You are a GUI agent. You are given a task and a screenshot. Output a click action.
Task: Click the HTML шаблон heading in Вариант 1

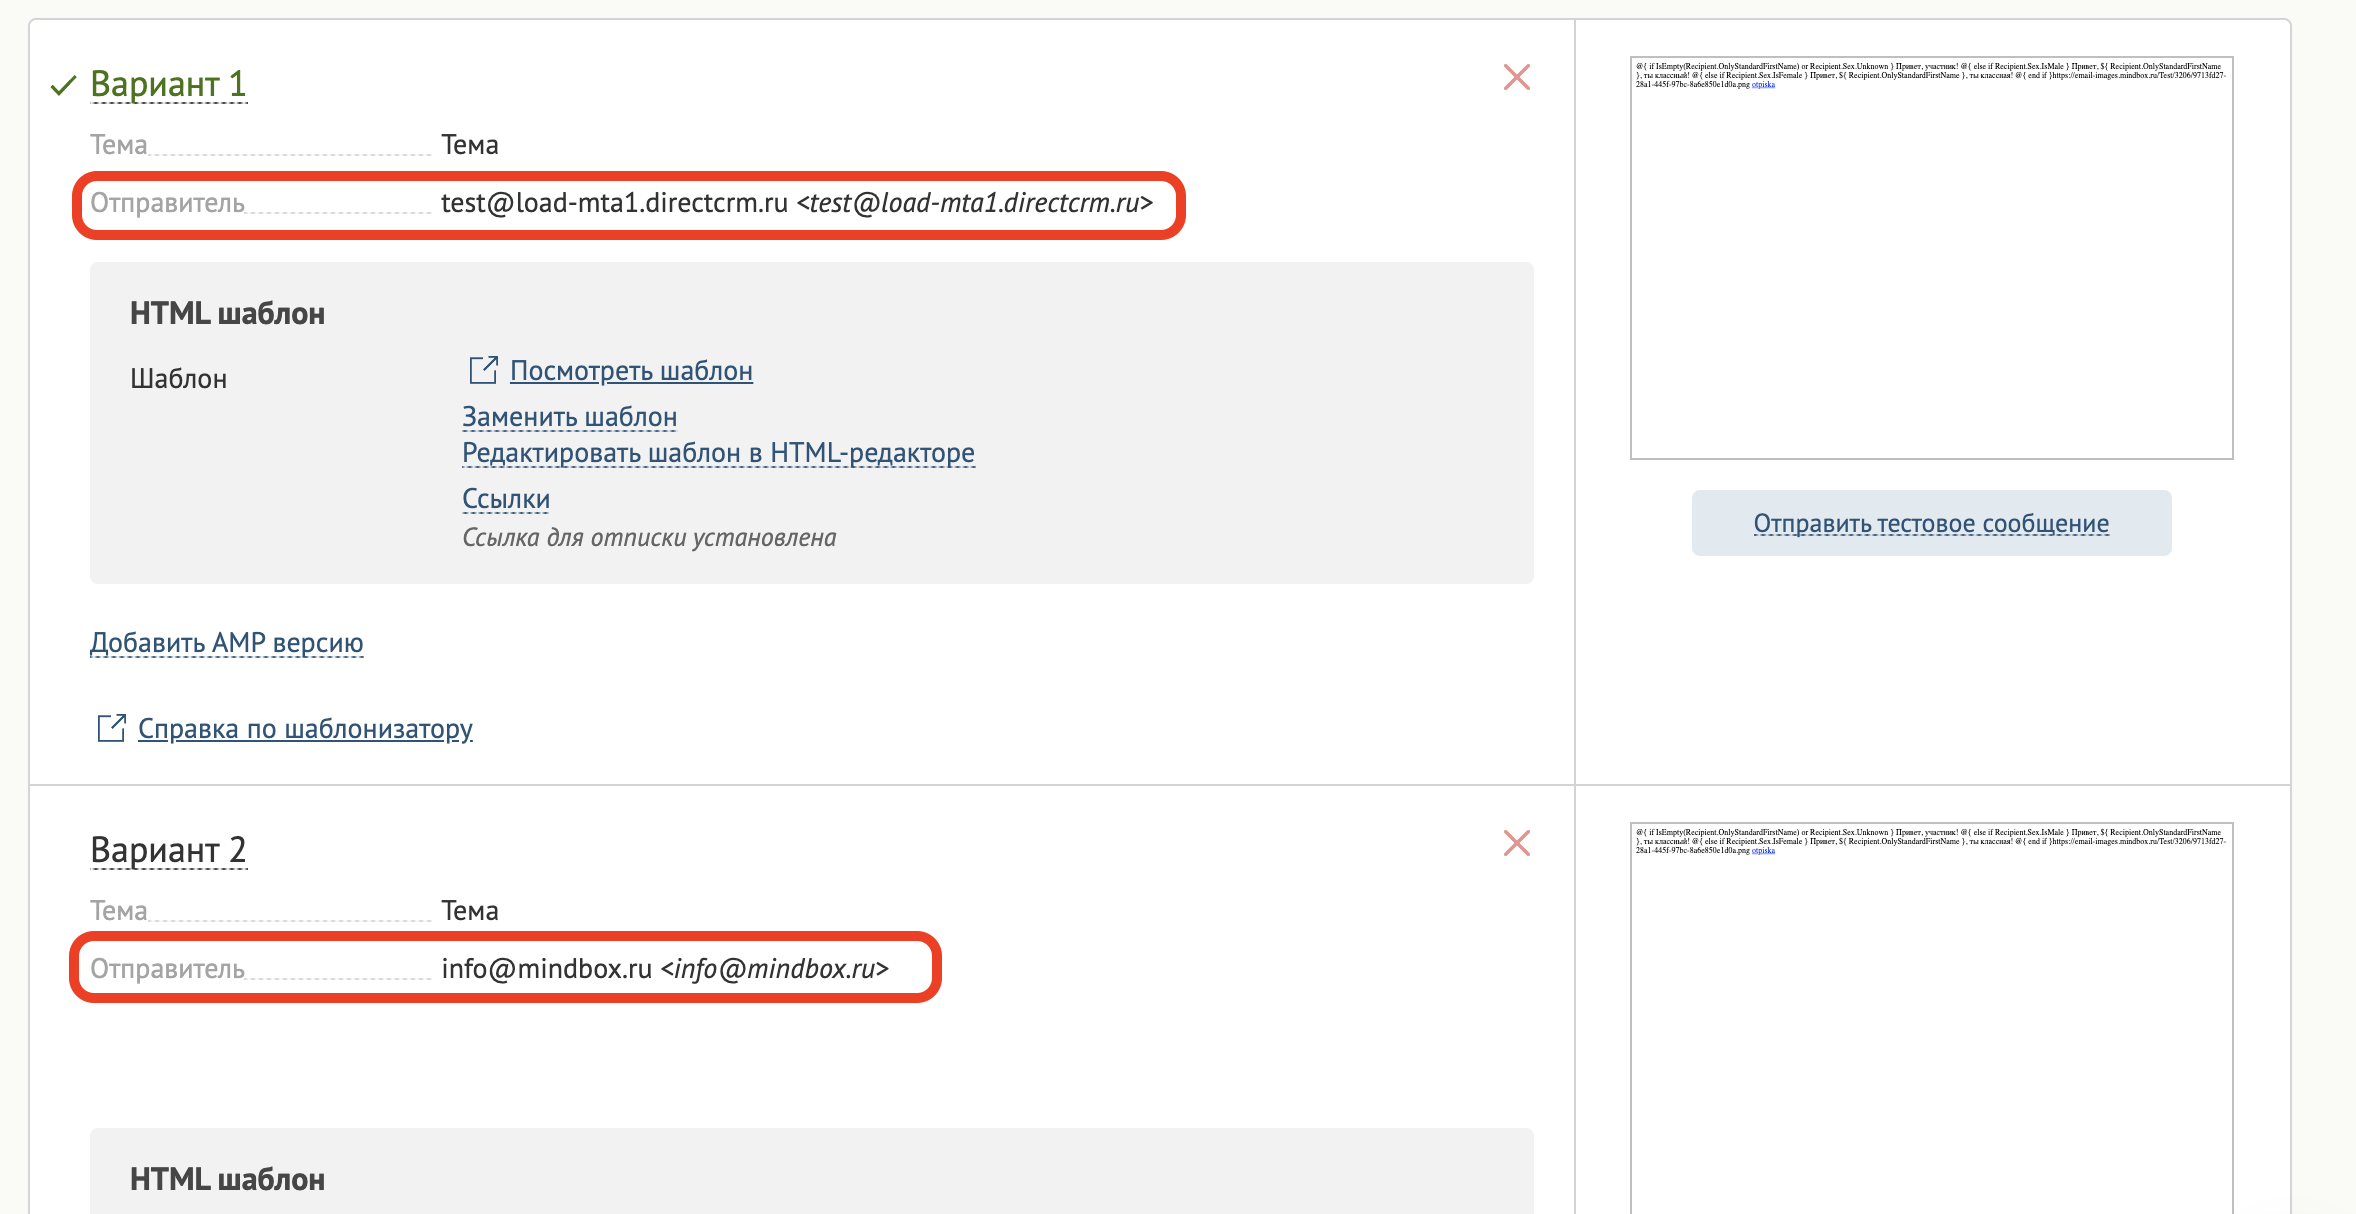tap(227, 314)
